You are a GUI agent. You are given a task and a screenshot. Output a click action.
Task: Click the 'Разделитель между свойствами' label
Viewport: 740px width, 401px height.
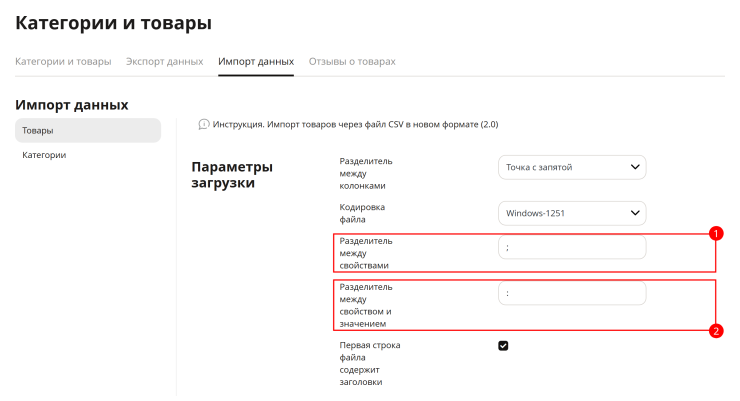pyautogui.click(x=366, y=253)
